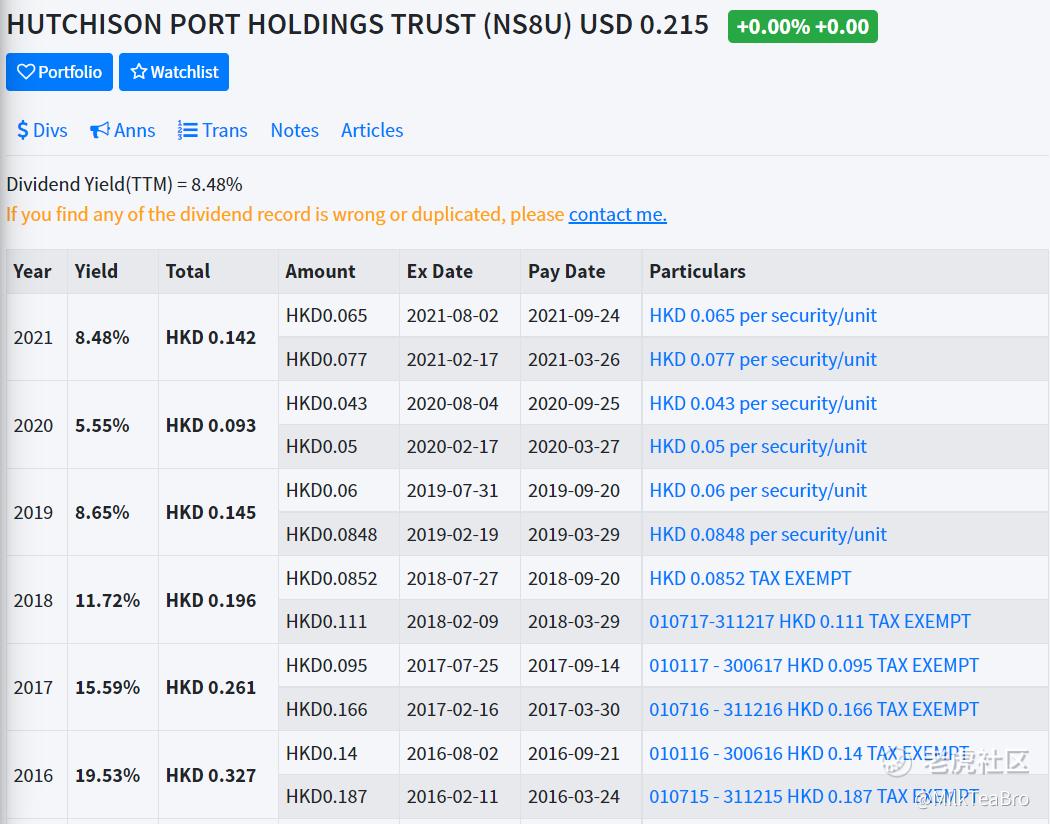Viewport: 1050px width, 824px height.
Task: Open the Divs tab
Action: (x=42, y=130)
